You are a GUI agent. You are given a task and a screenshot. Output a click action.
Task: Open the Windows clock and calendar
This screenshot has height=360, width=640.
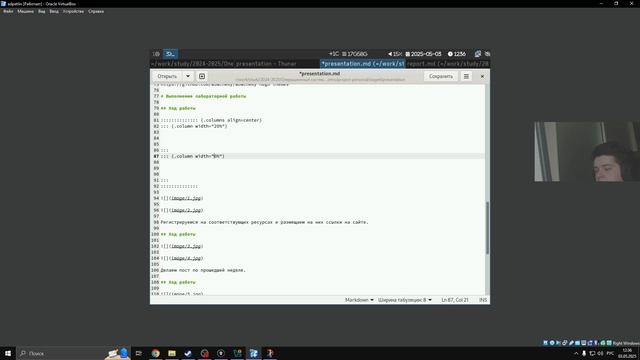627,353
